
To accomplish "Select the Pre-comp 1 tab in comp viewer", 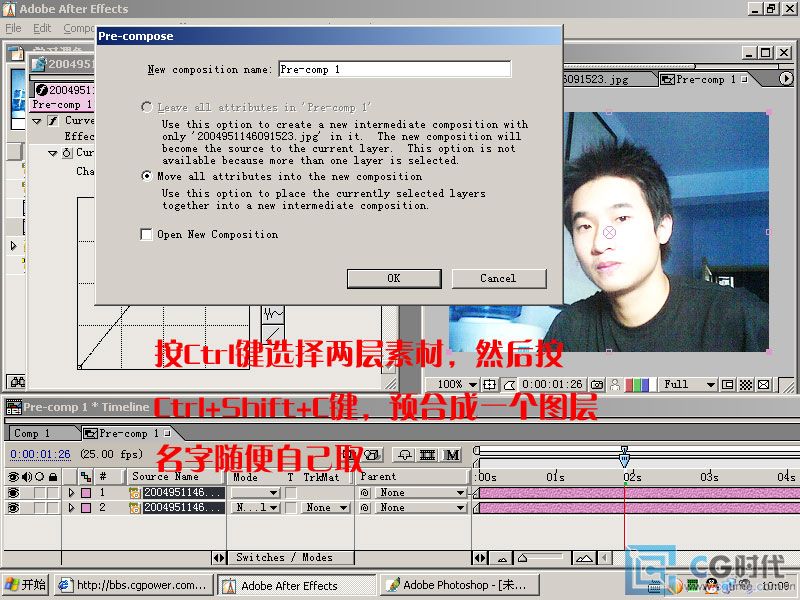I will click(x=706, y=79).
